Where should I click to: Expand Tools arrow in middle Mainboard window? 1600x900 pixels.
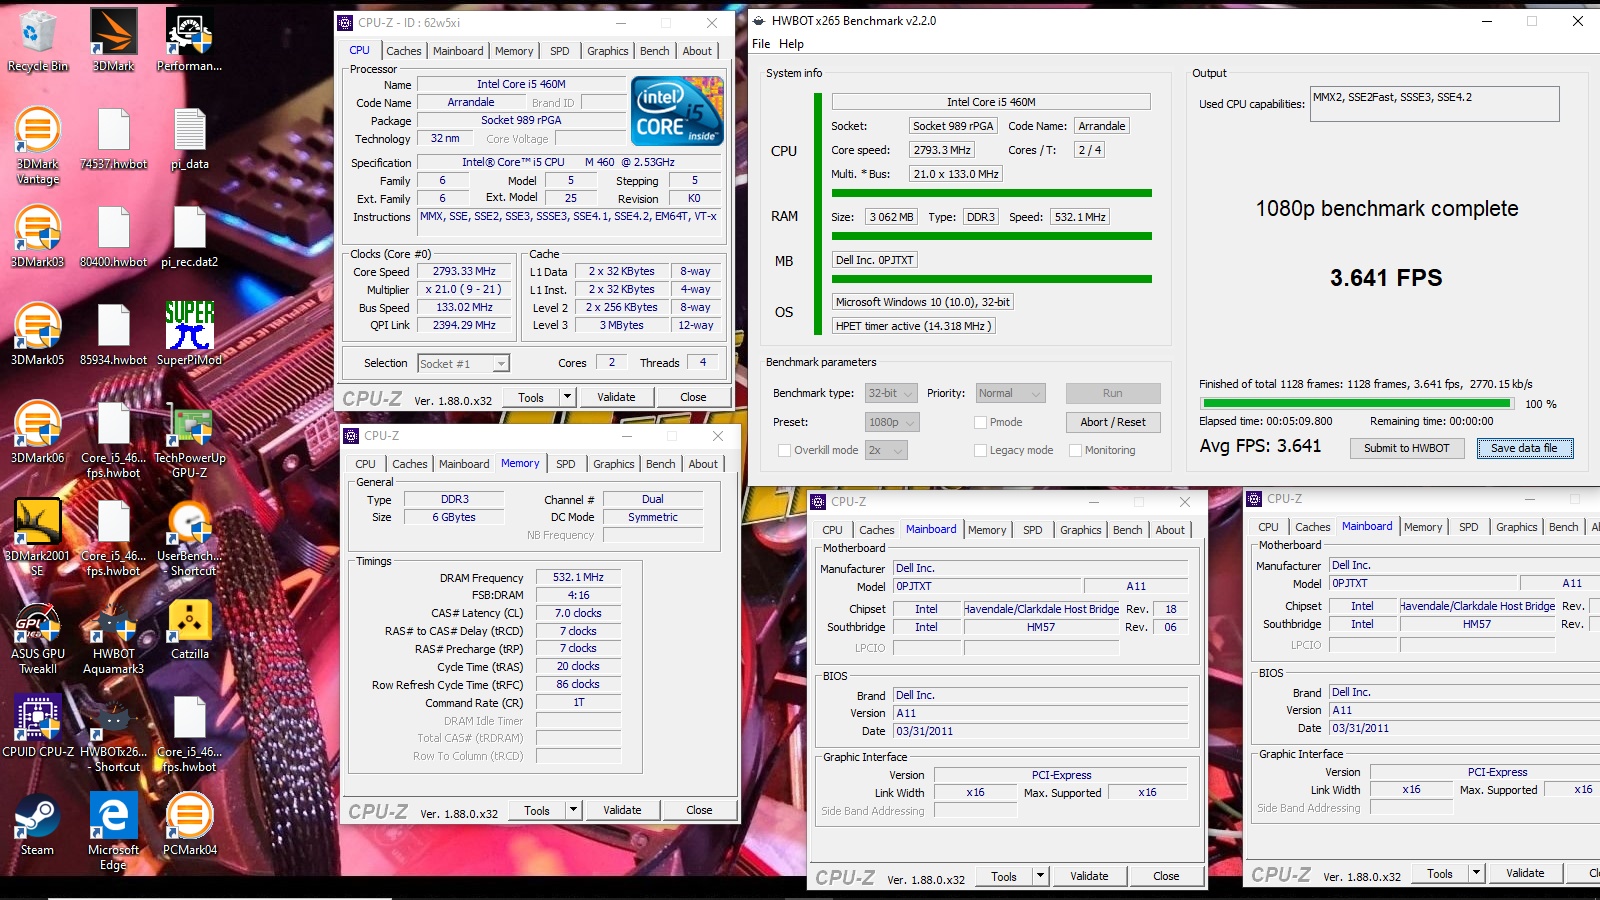(1040, 876)
